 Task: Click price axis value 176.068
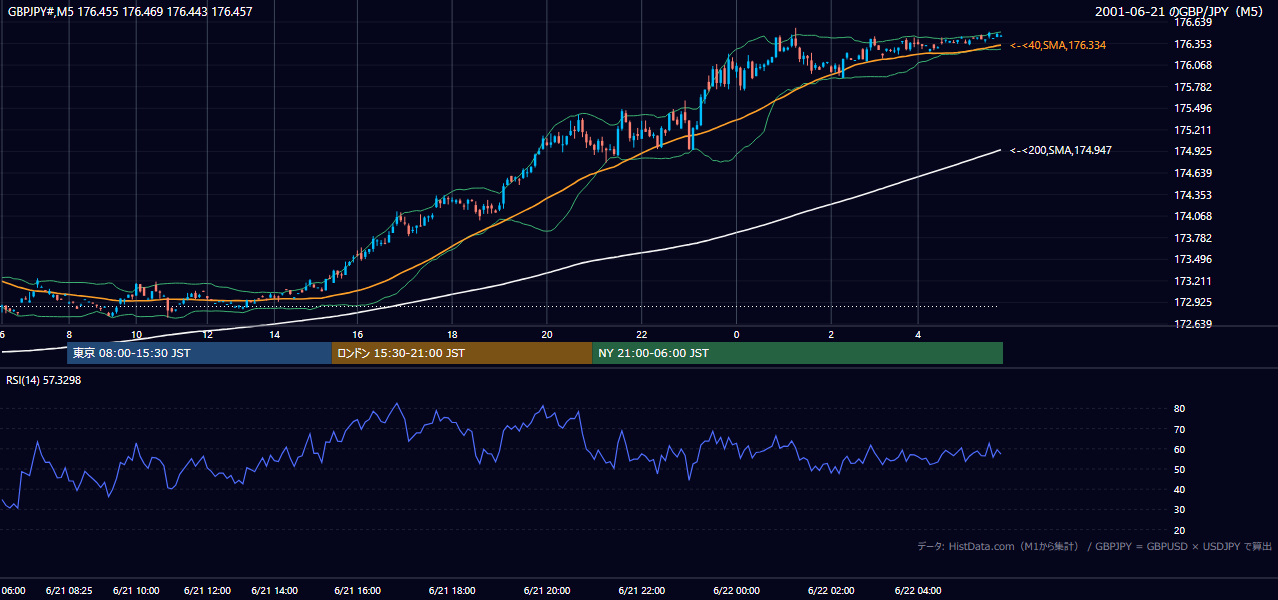[1193, 65]
